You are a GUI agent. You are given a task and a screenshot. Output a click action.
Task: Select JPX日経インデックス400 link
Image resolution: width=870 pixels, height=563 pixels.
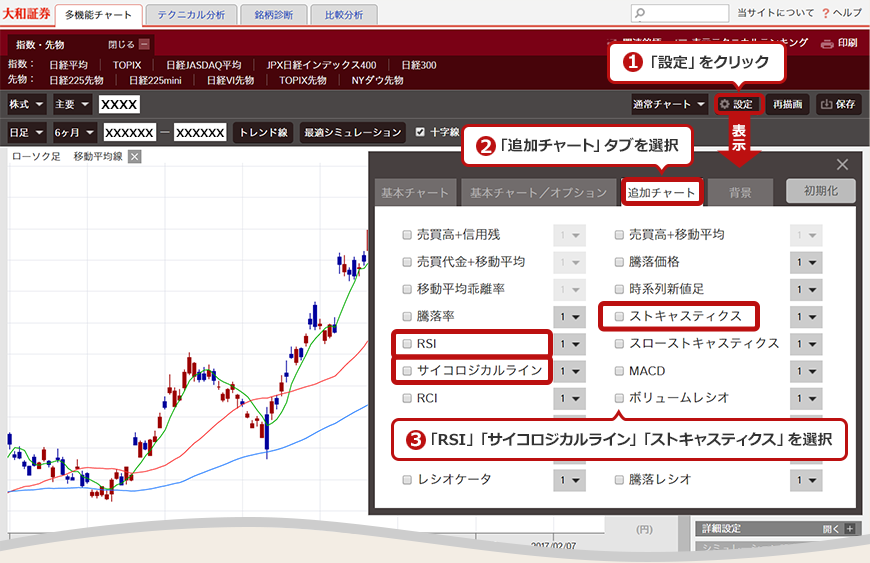coord(321,65)
